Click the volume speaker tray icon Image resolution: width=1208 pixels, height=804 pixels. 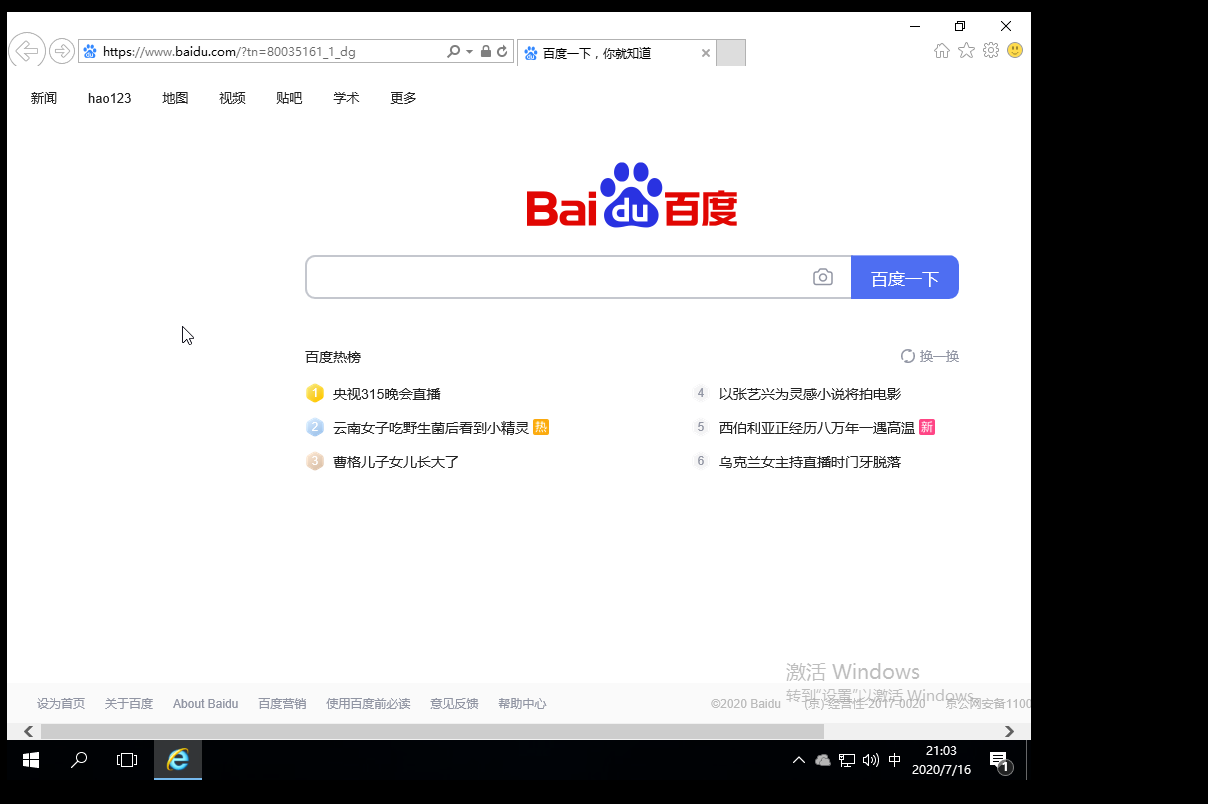point(870,760)
